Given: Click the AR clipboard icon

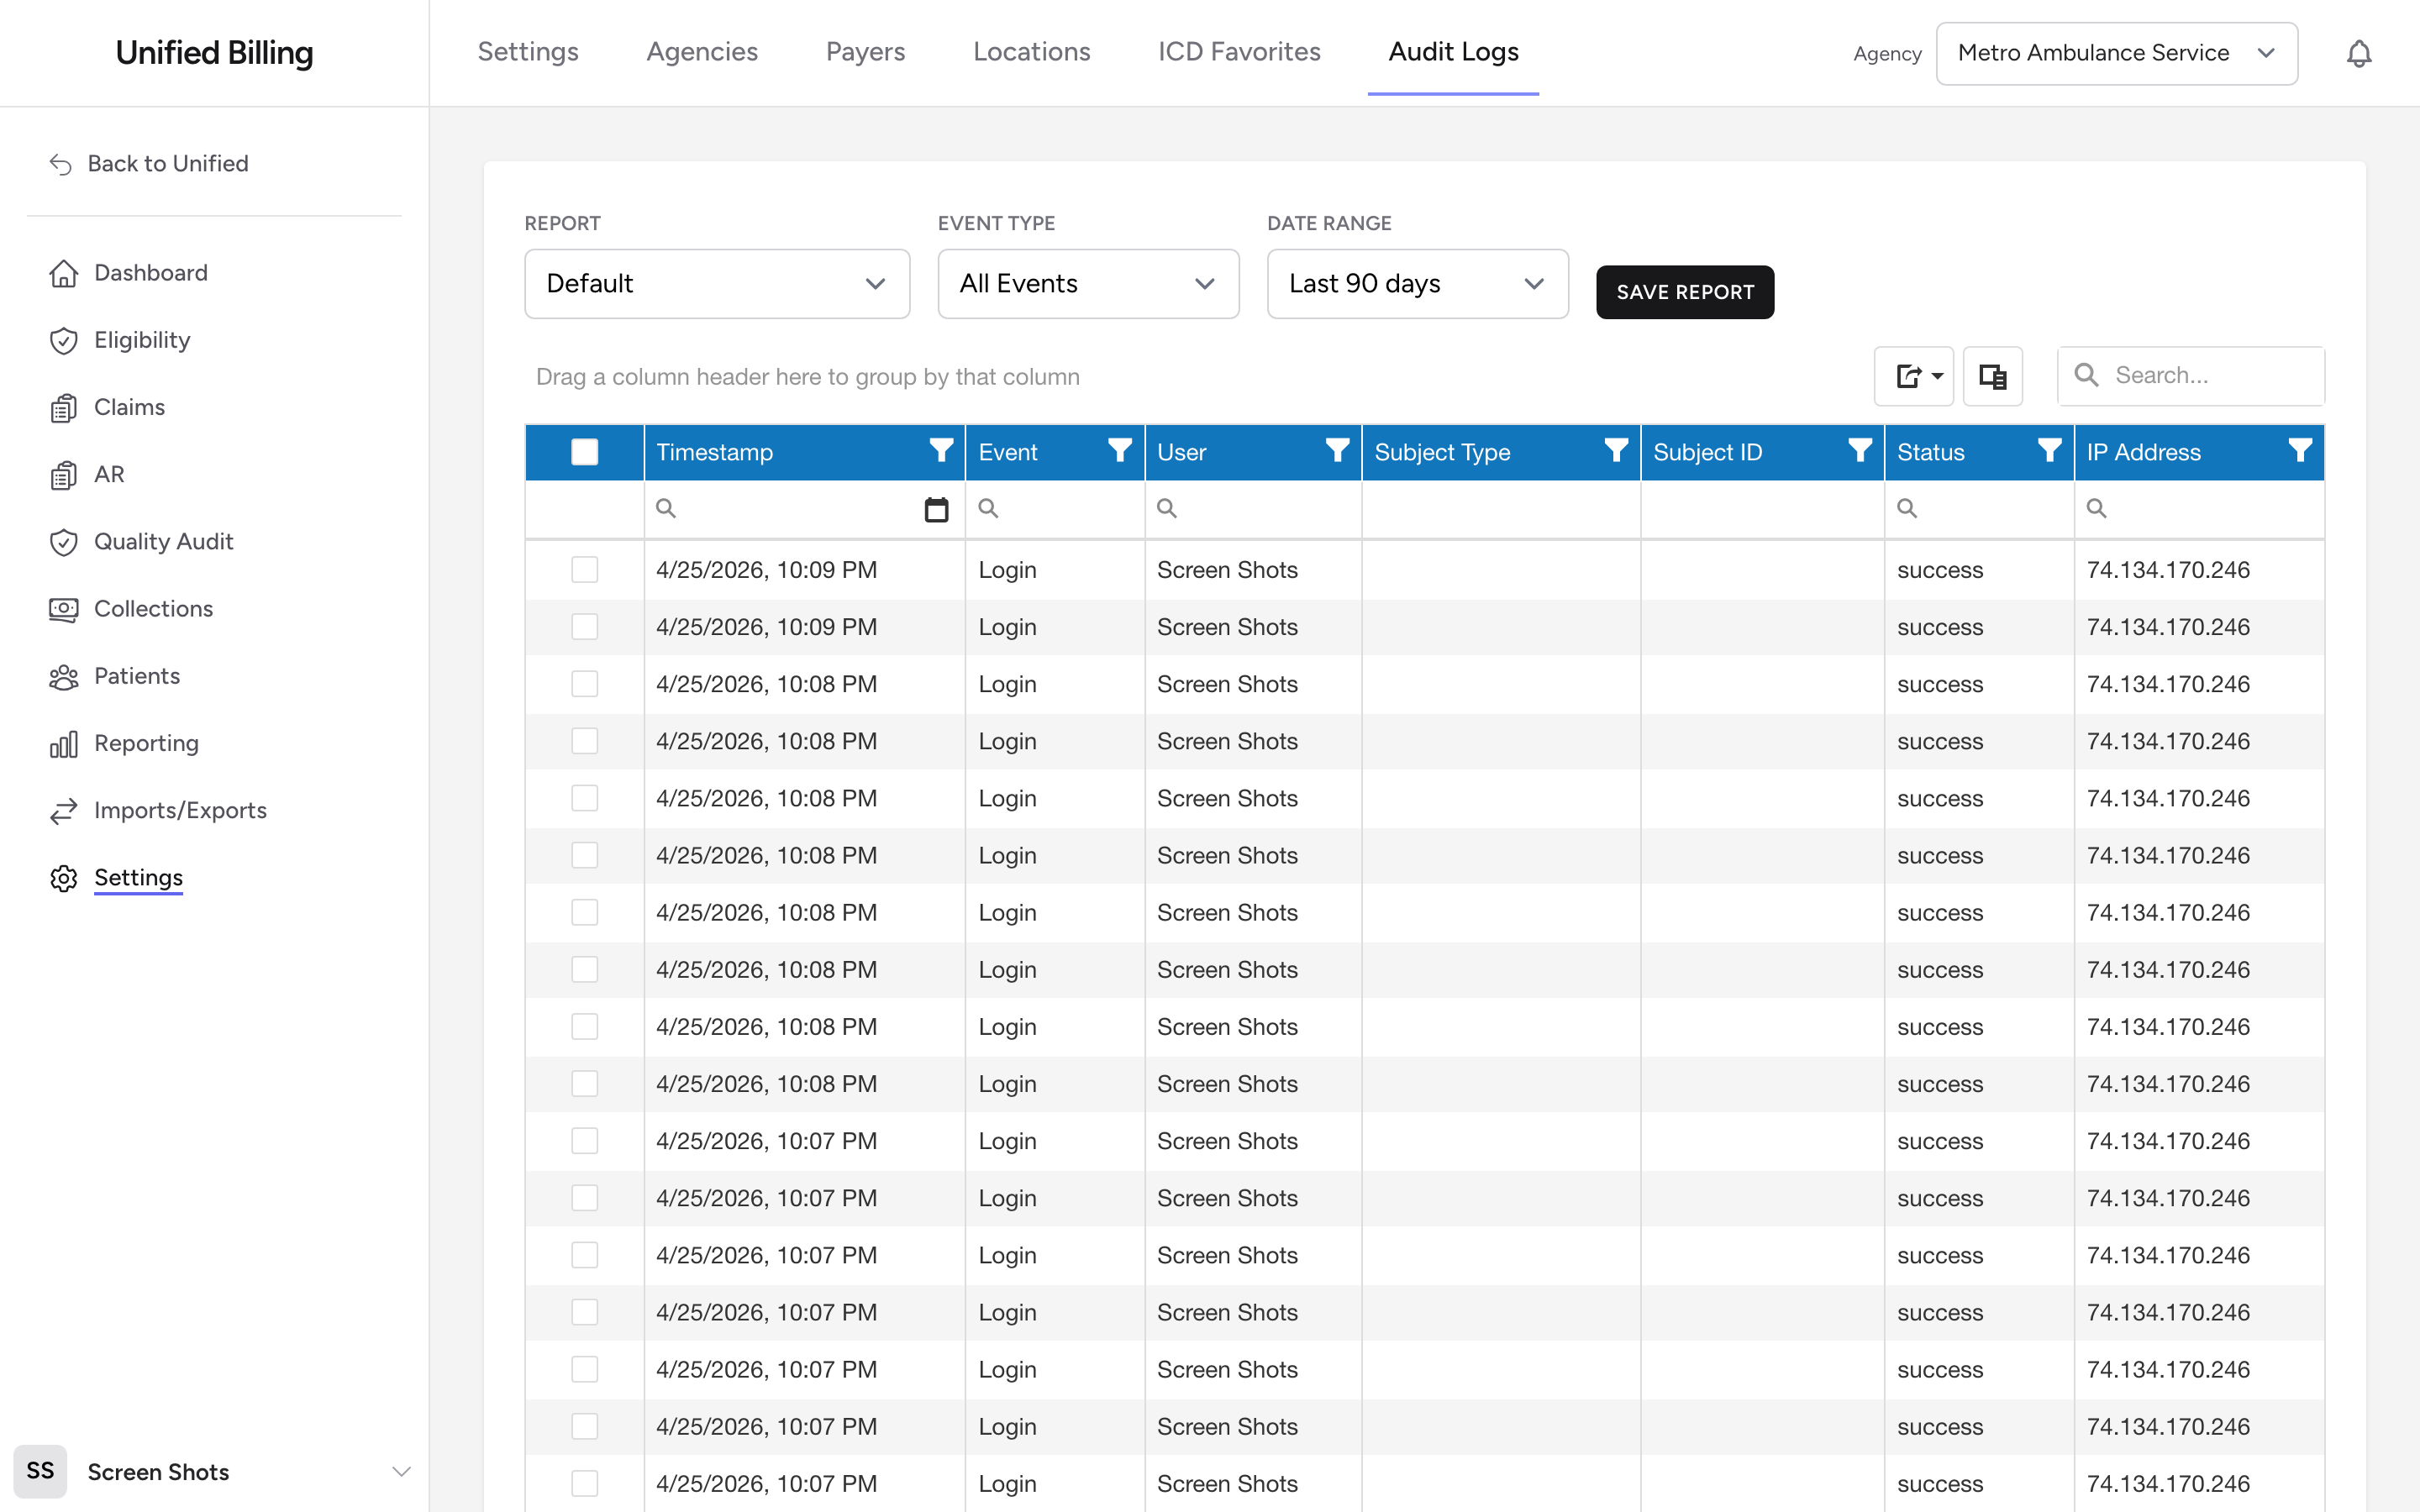Looking at the screenshot, I should click(63, 475).
